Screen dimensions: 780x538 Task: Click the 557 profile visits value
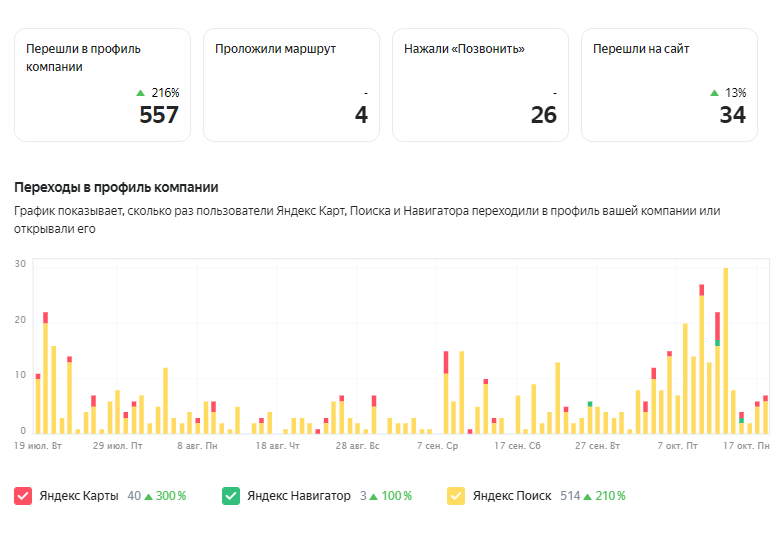click(159, 115)
